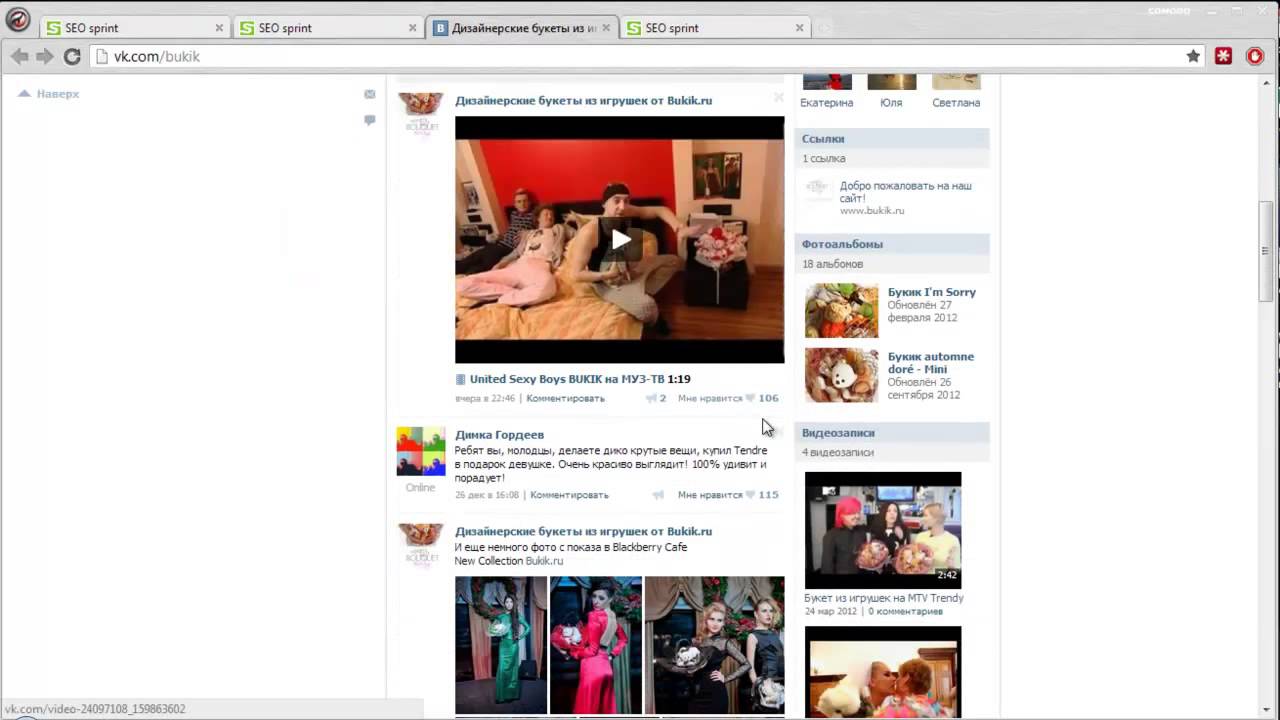This screenshot has height=720, width=1280.
Task: Click the vk.com/bukik address bar
Action: point(640,57)
